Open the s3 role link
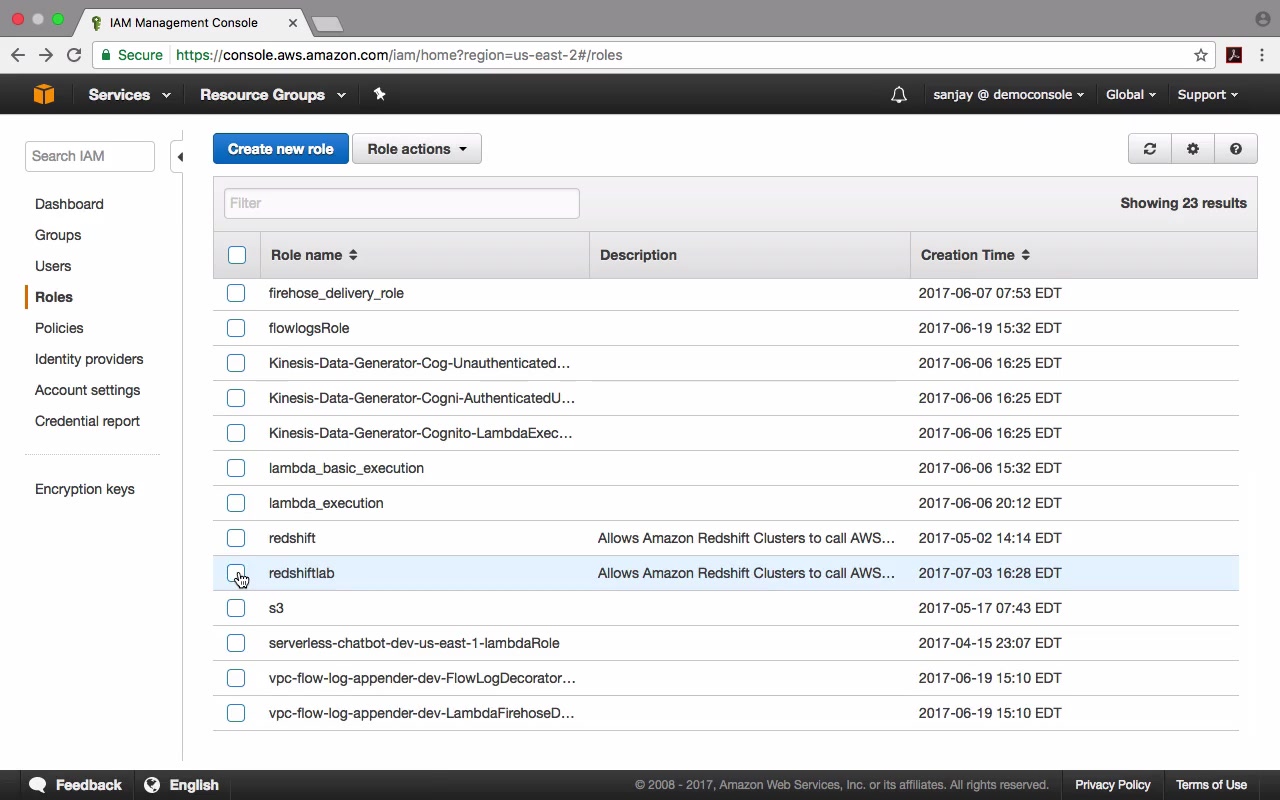 (x=276, y=608)
